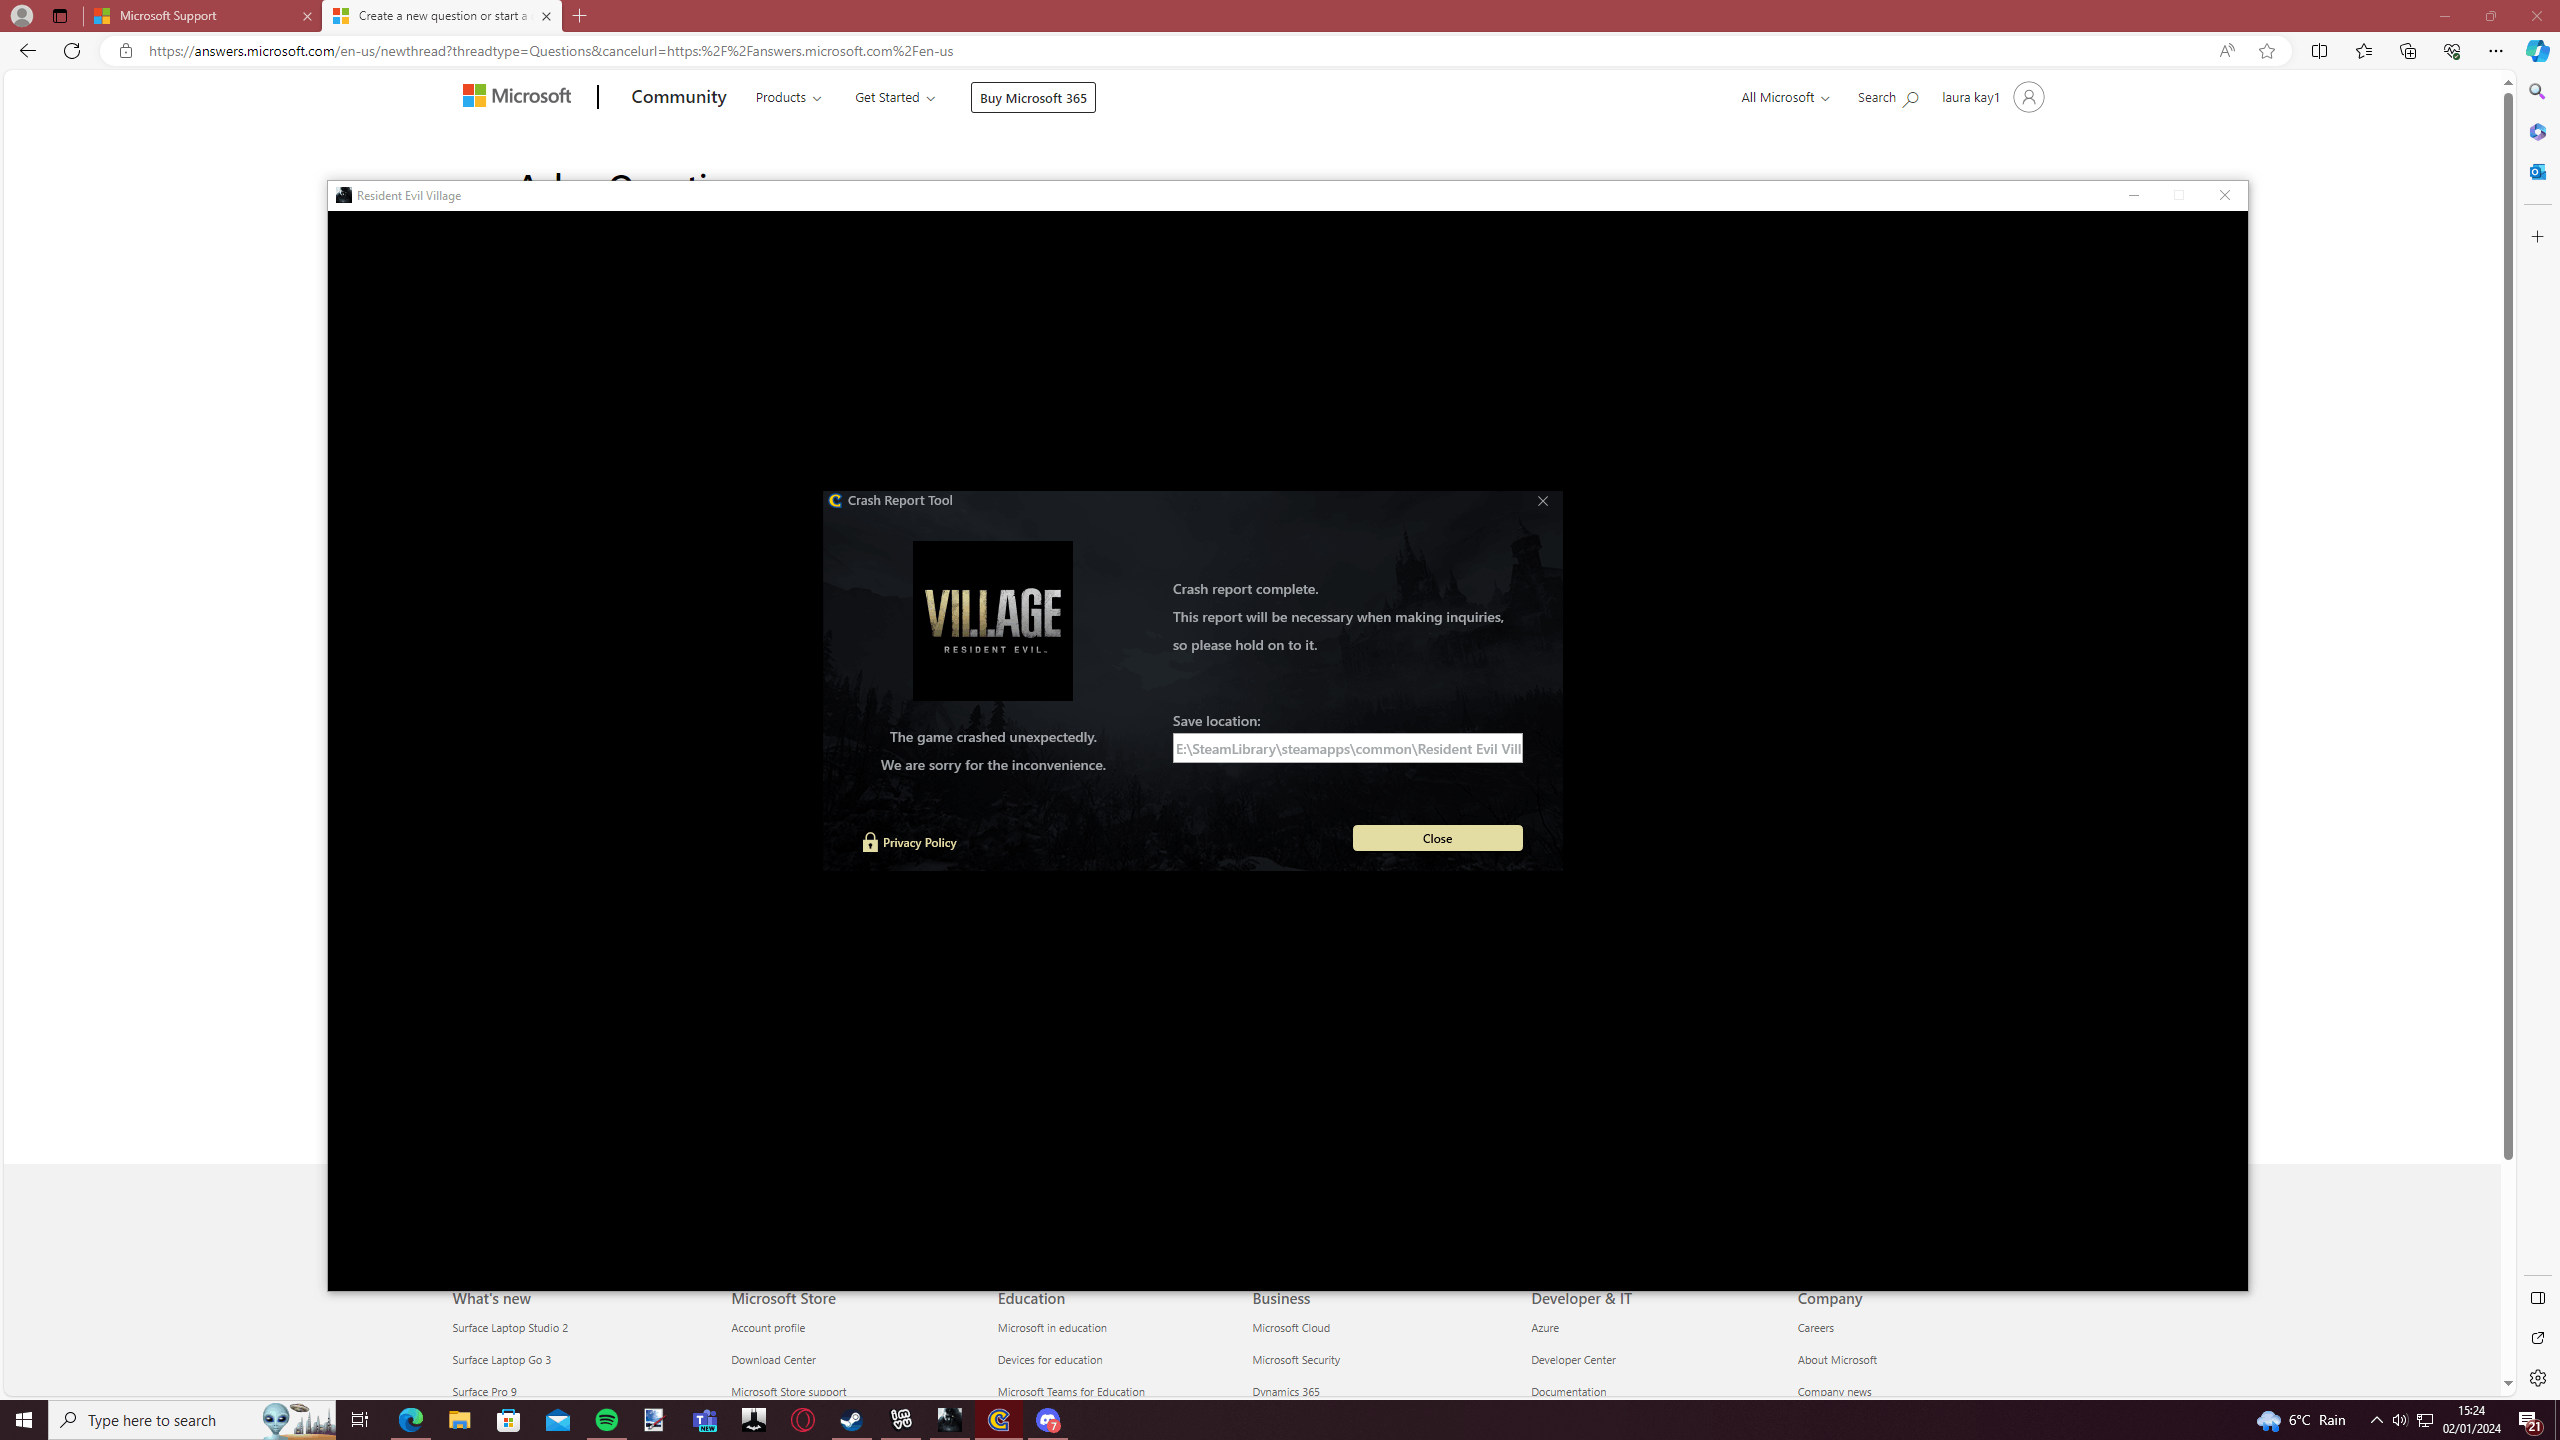Toggle the browser split screen button

pyautogui.click(x=2319, y=51)
